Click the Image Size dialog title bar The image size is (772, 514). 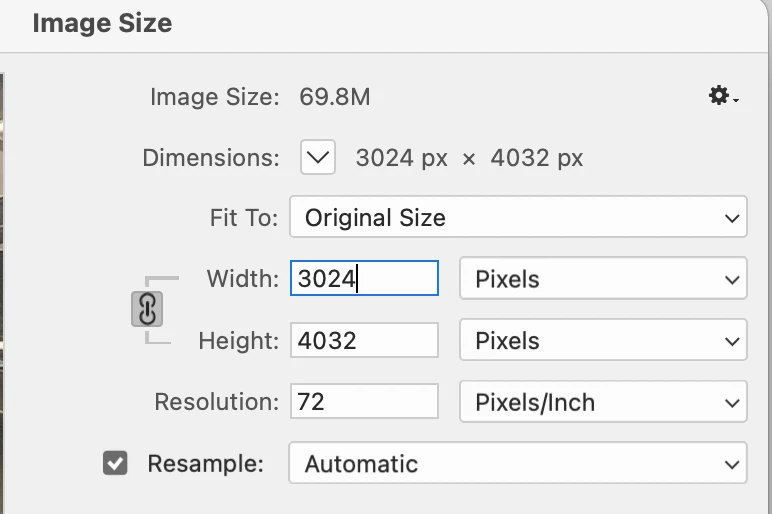click(x=384, y=25)
